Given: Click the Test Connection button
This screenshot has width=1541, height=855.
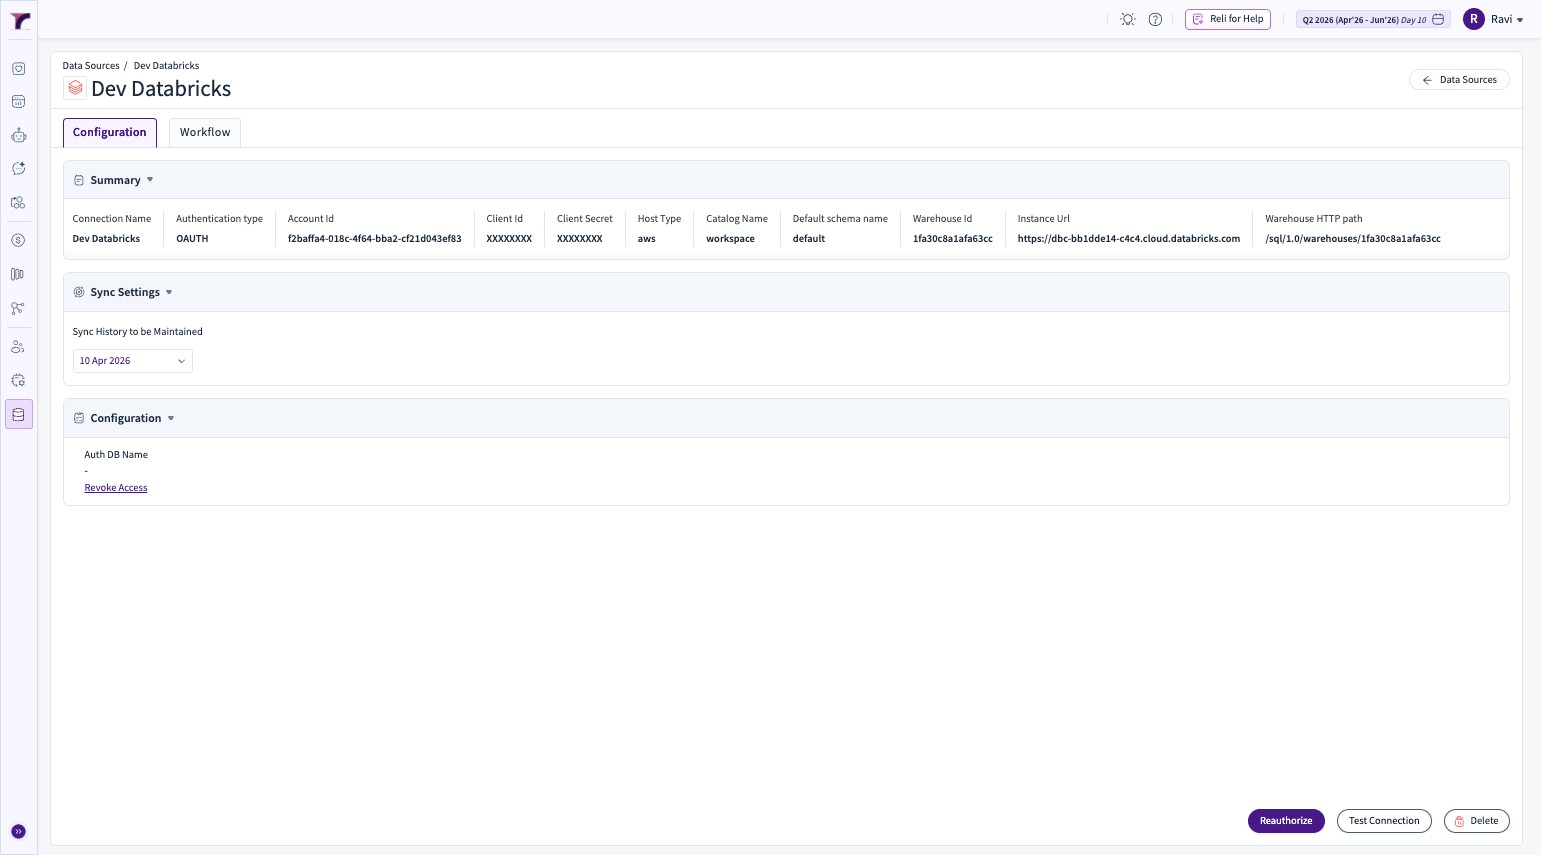Looking at the screenshot, I should coord(1384,821).
